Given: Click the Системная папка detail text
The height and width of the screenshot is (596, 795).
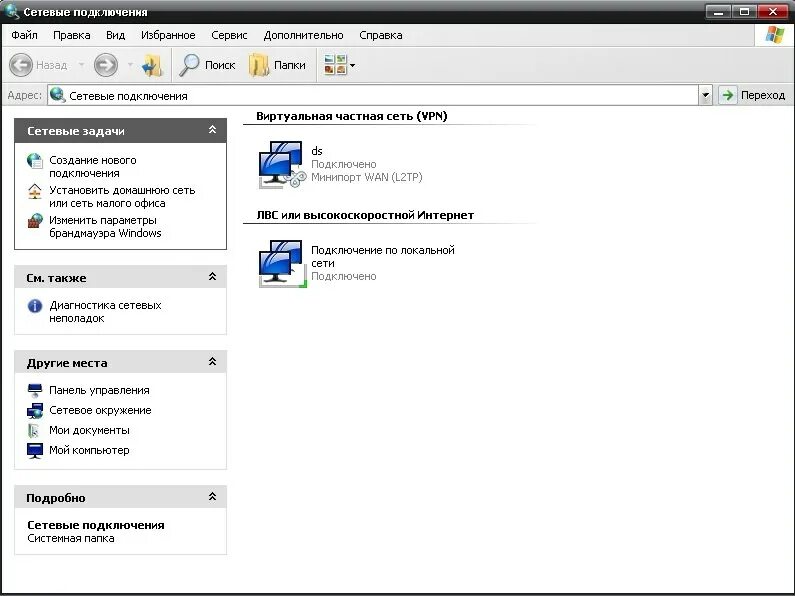Looking at the screenshot, I should (x=71, y=538).
